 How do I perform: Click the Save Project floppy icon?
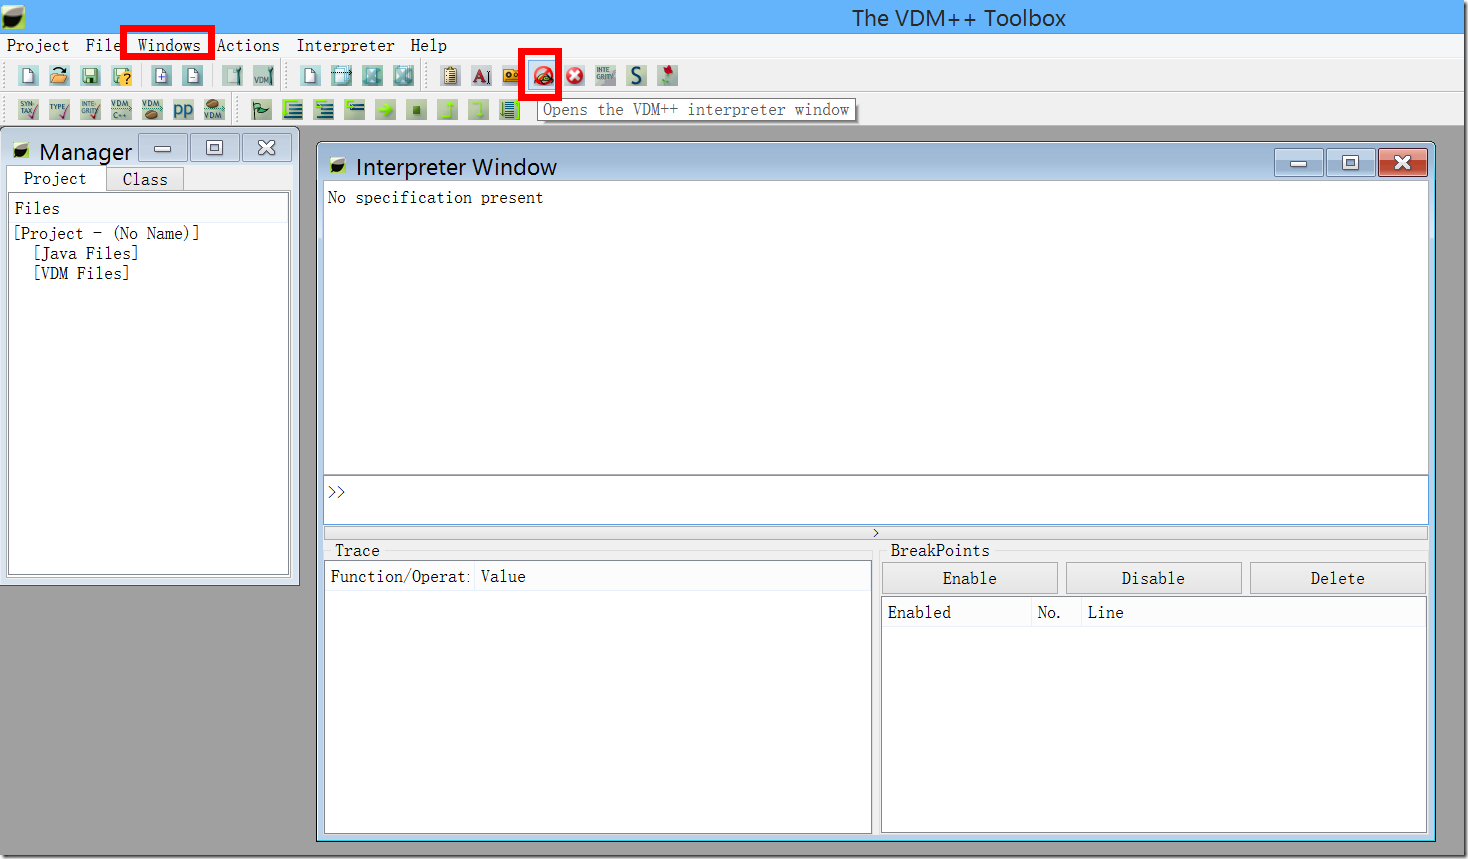(90, 75)
